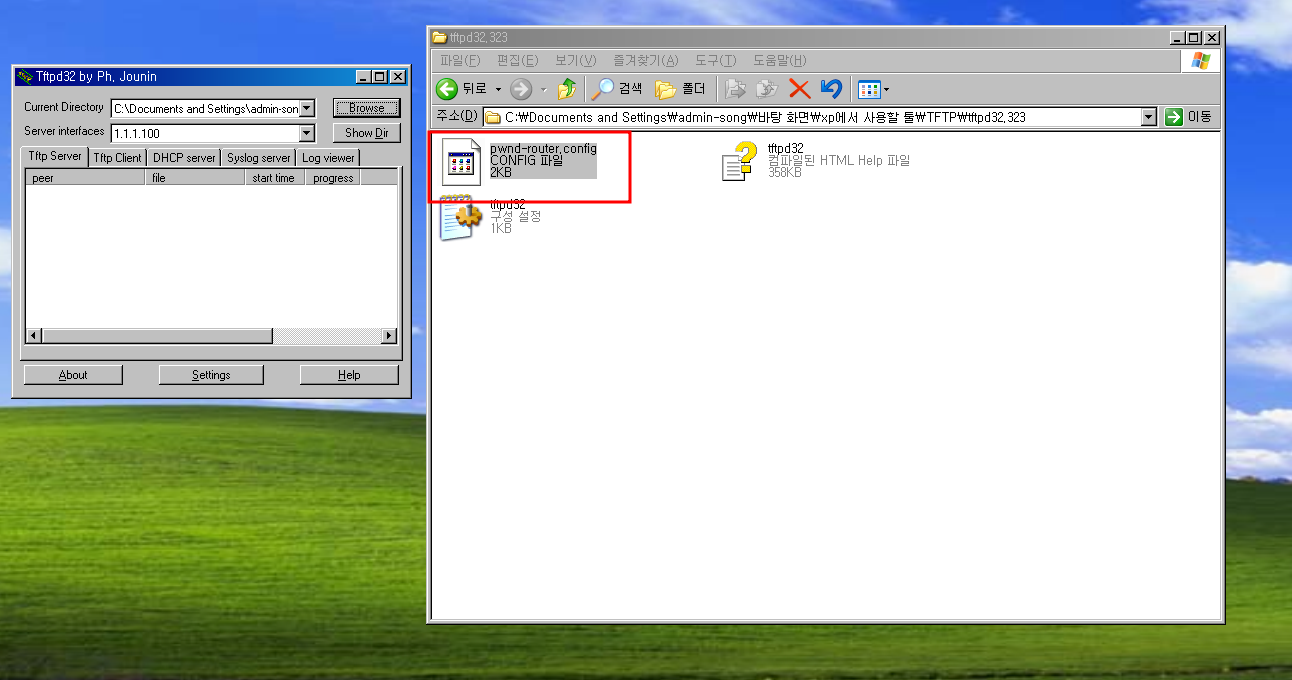
Task: Click the About button in Tftpd32
Action: point(73,375)
